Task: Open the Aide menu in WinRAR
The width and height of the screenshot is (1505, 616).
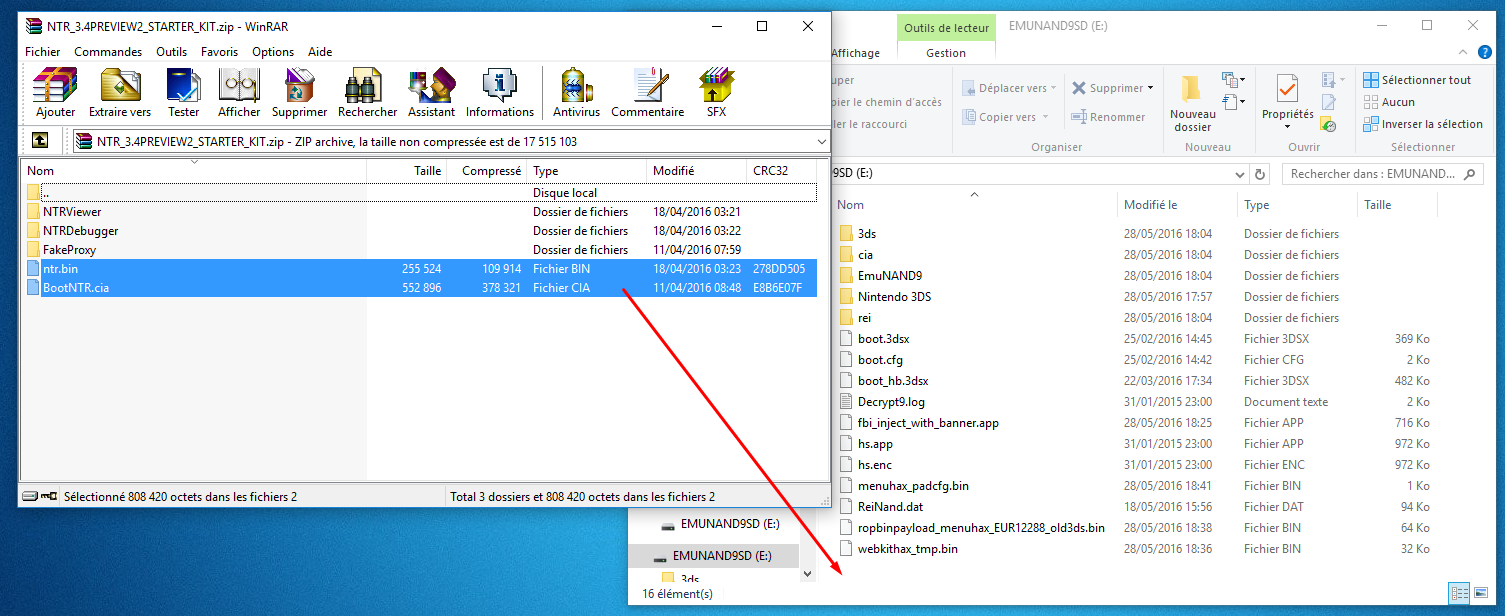Action: pos(320,52)
